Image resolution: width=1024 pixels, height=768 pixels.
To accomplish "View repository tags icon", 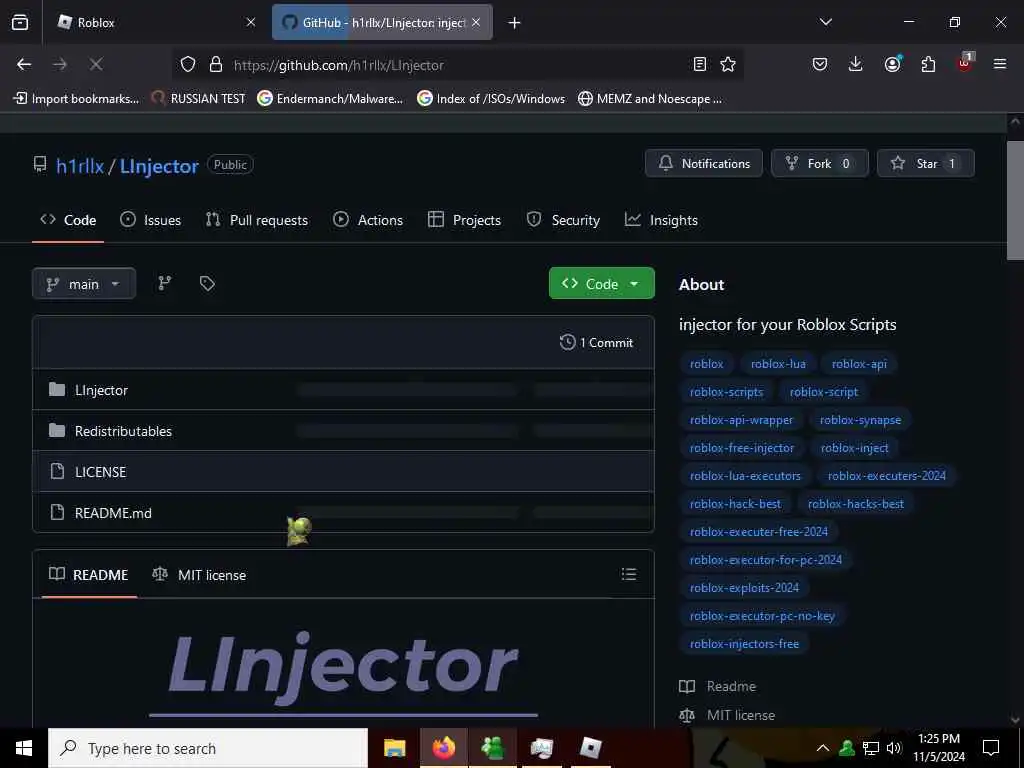I will (207, 283).
